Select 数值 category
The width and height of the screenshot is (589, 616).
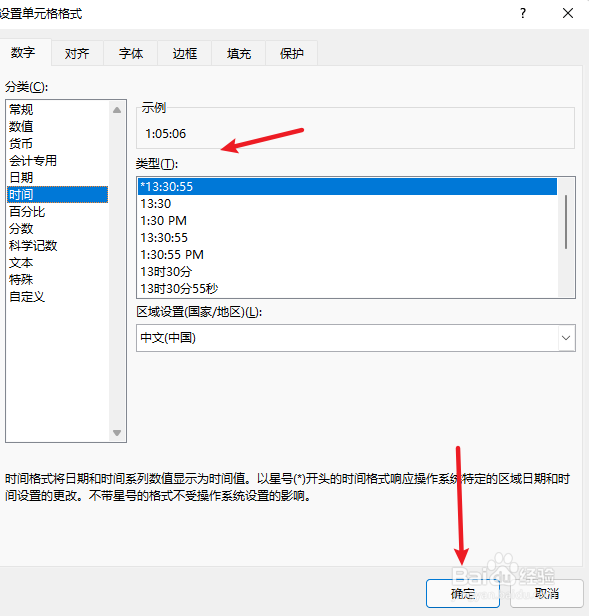[x=57, y=126]
